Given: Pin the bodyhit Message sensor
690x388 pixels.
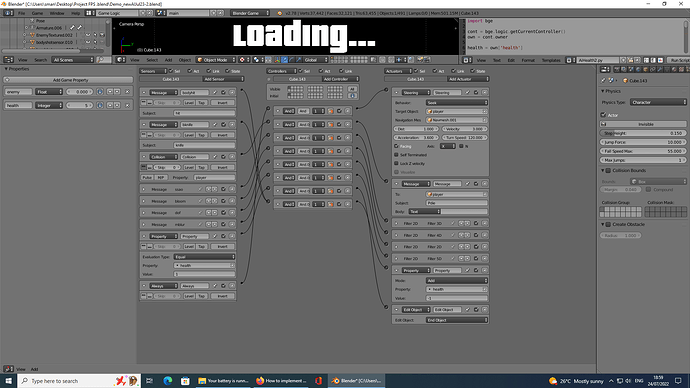Looking at the screenshot, I should click(215, 93).
